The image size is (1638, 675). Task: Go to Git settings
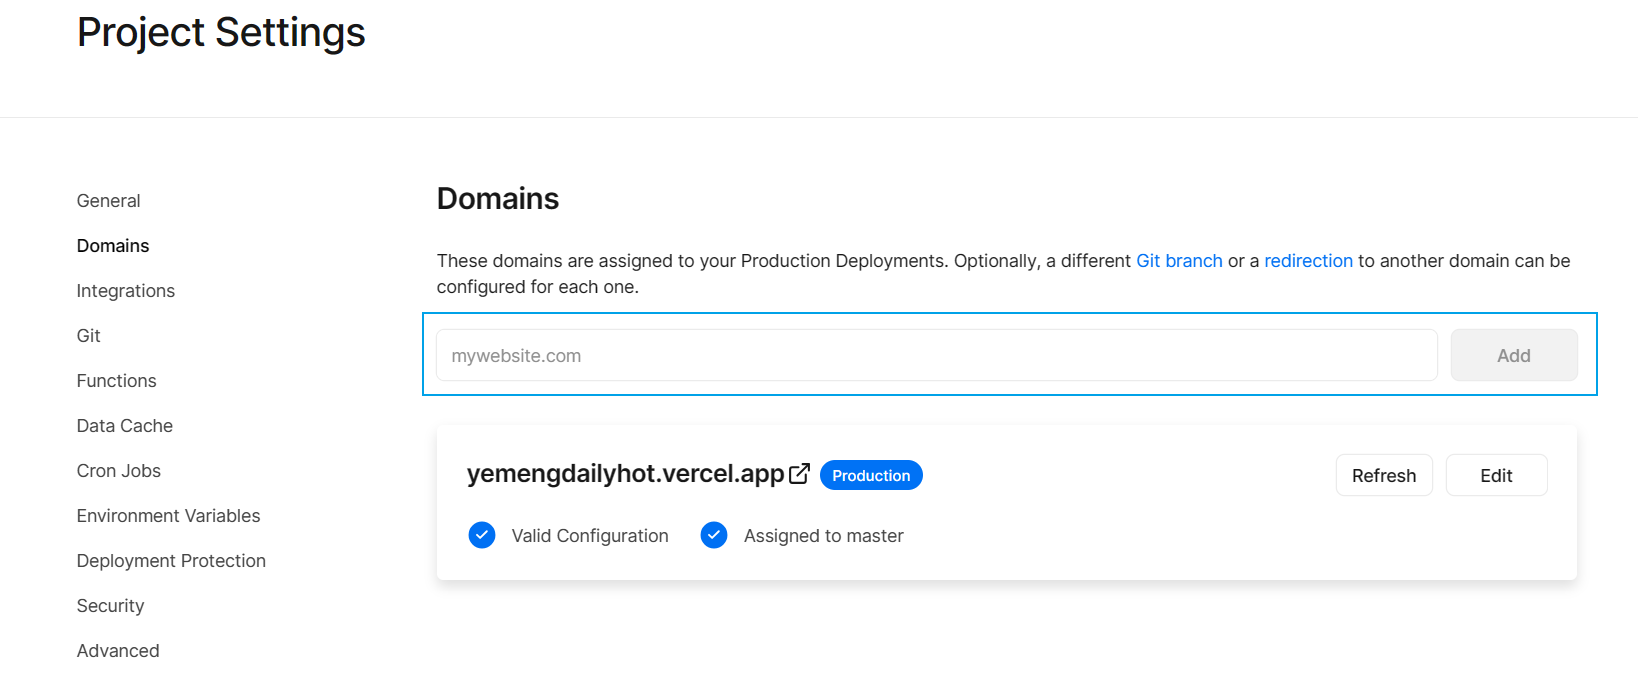89,336
